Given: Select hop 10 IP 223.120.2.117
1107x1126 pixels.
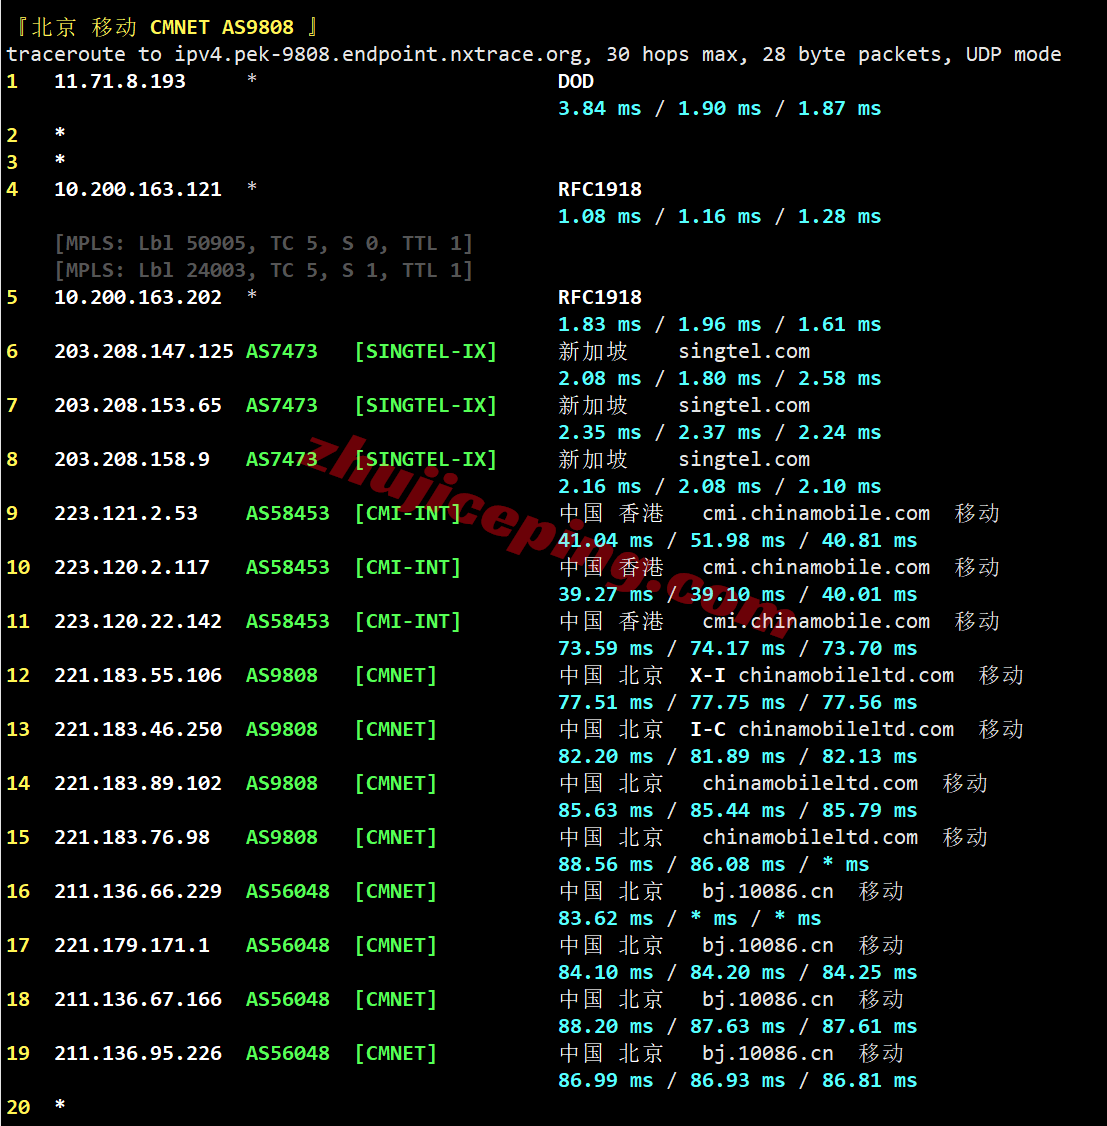Looking at the screenshot, I should click(132, 567).
